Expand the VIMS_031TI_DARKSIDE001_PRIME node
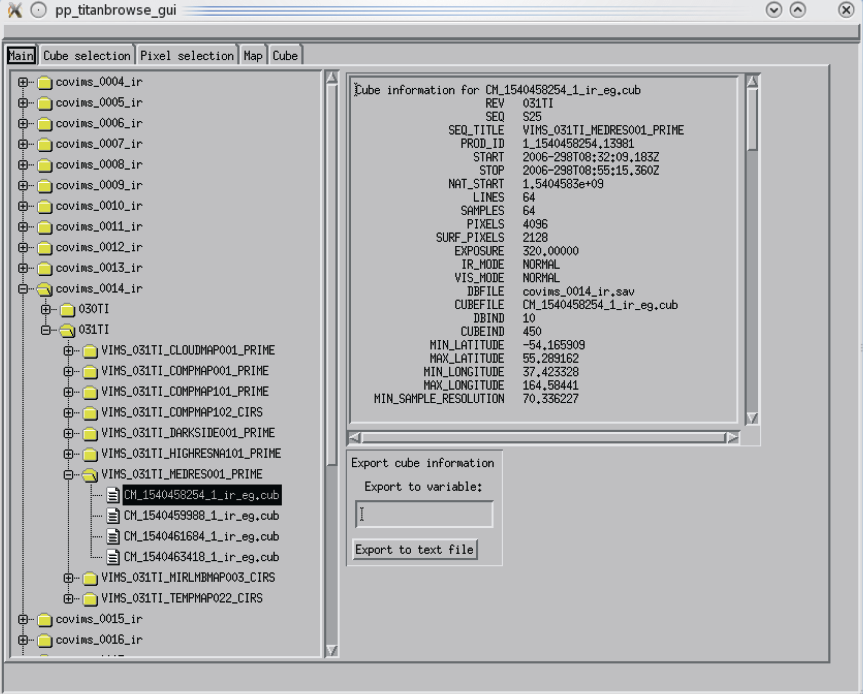Screen dimensions: 863x694 69,433
